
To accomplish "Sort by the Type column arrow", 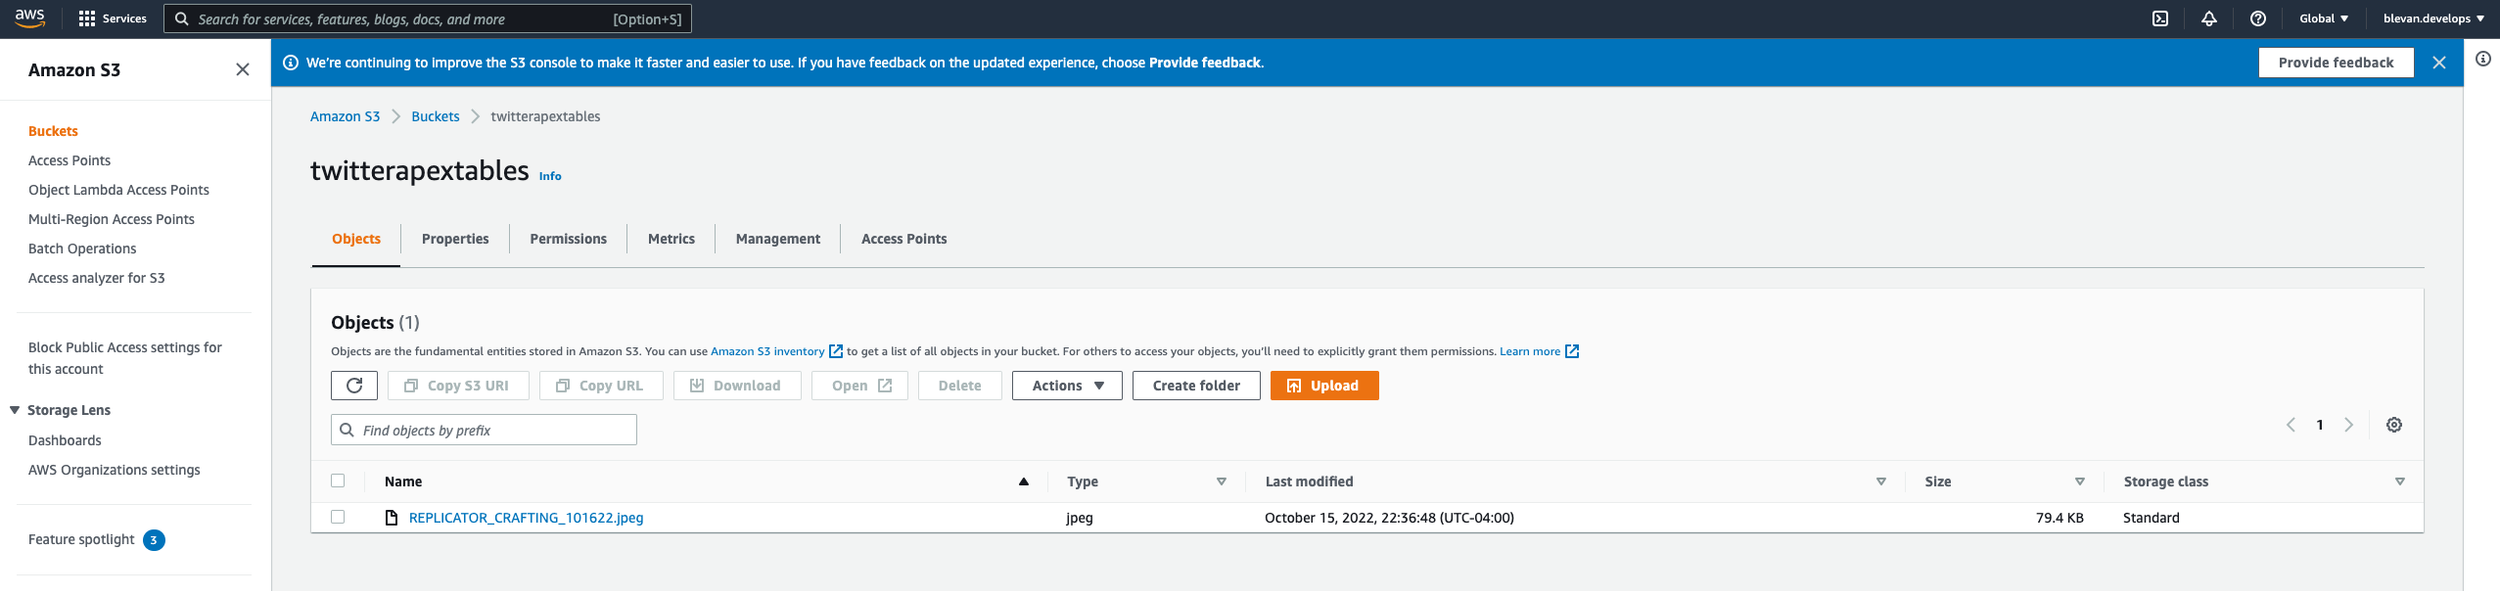I will [x=1221, y=482].
